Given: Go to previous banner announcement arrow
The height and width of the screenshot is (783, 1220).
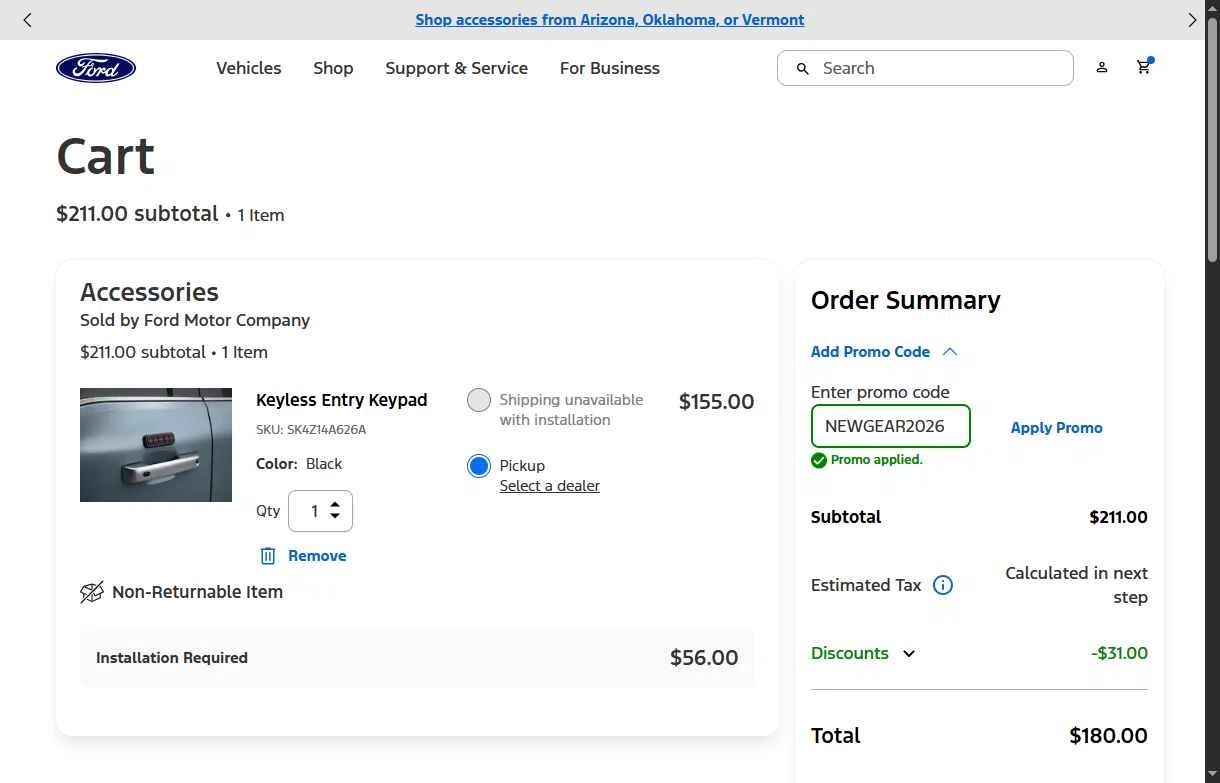Looking at the screenshot, I should point(27,20).
